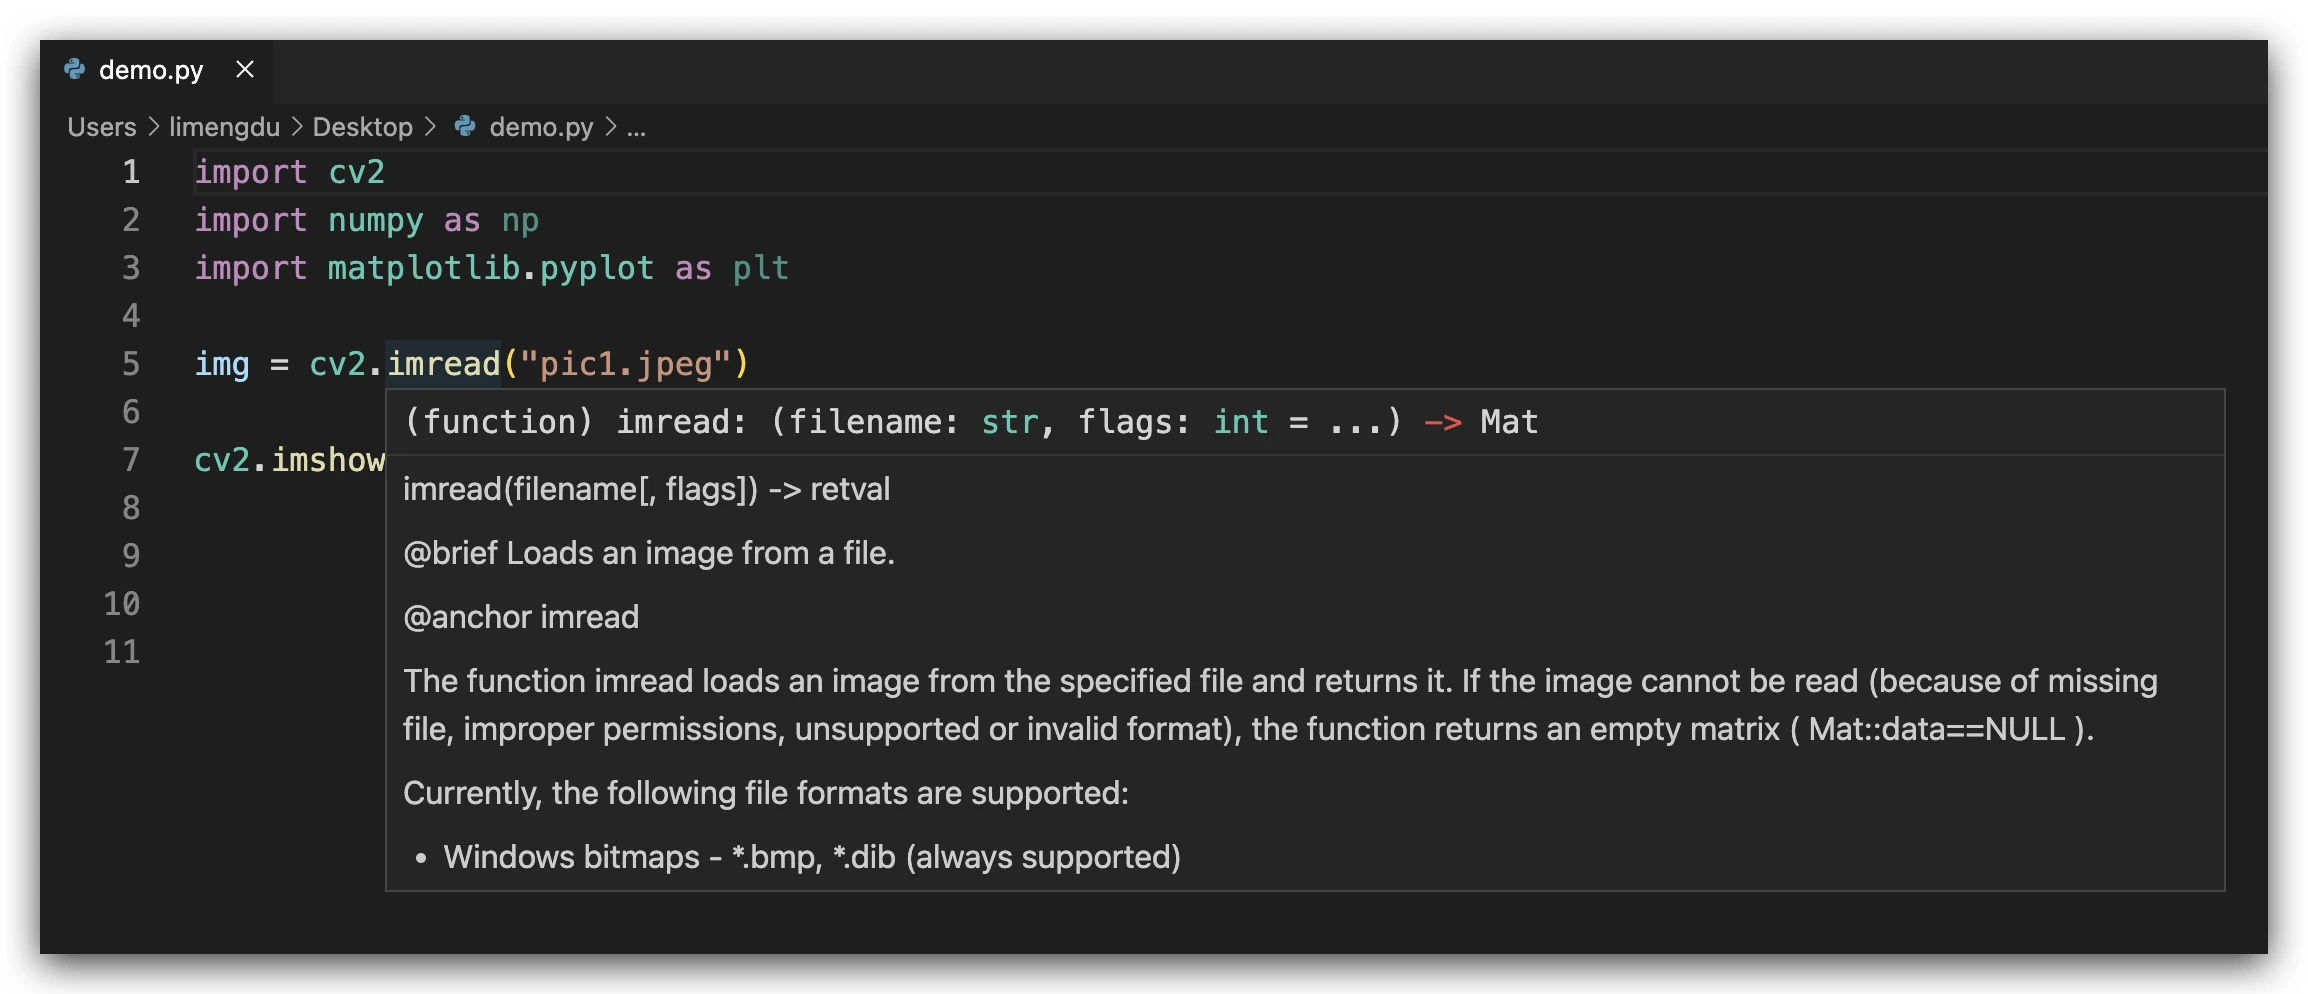Image resolution: width=2308 pixels, height=994 pixels.
Task: Select line 5 via its line number
Action: tap(131, 364)
